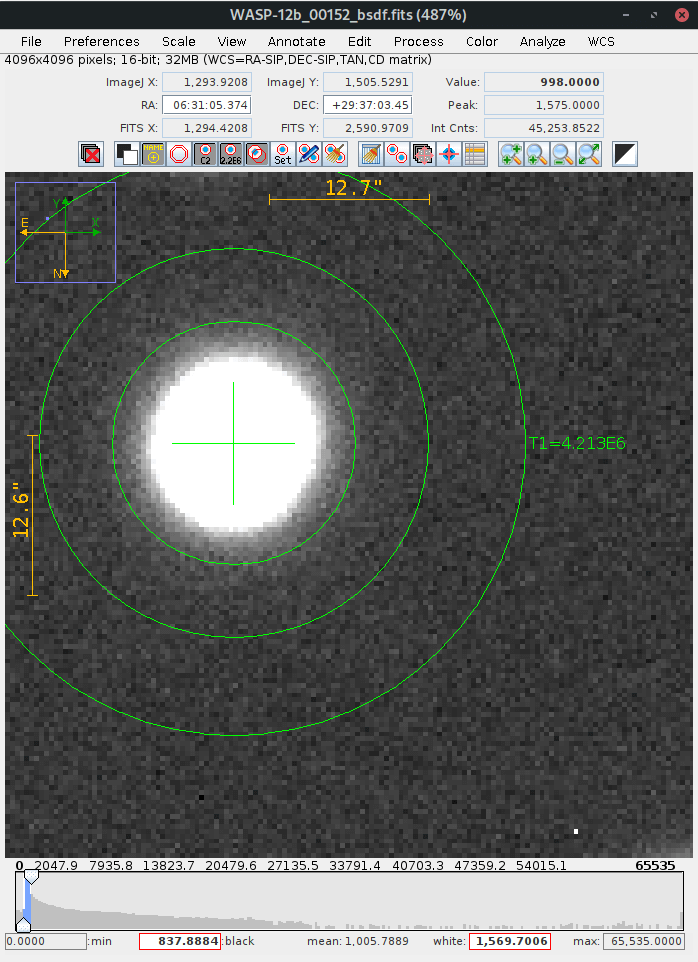Click the mean: 1,005.7889 readout

click(x=358, y=941)
